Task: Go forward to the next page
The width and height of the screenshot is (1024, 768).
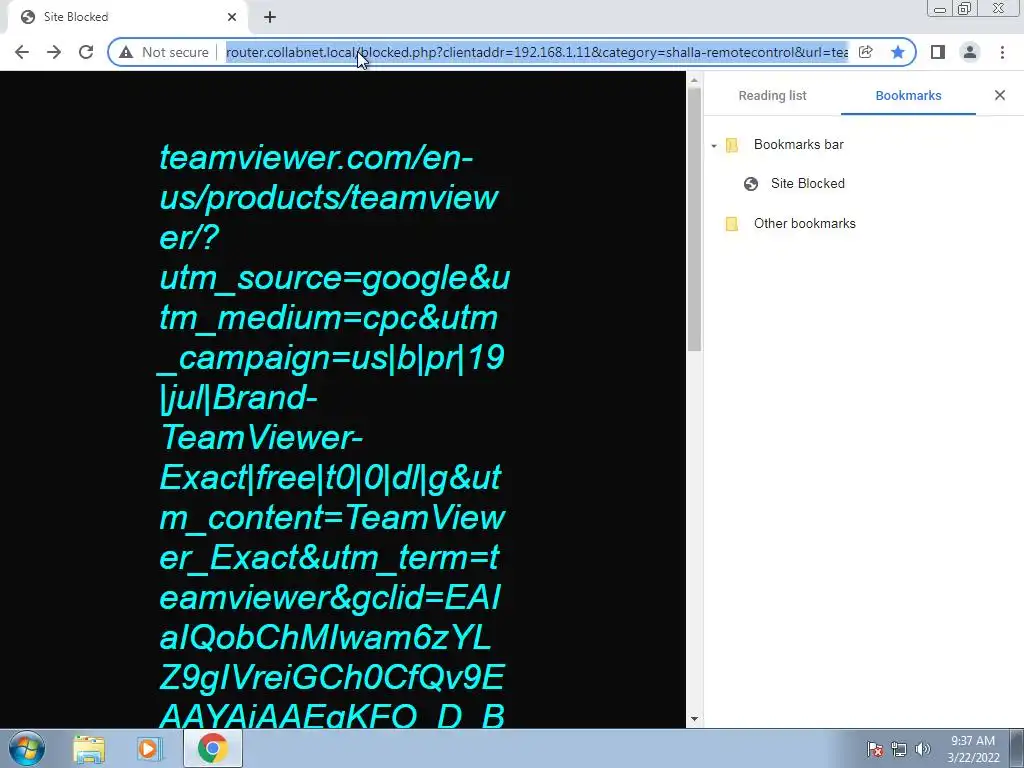Action: click(54, 52)
